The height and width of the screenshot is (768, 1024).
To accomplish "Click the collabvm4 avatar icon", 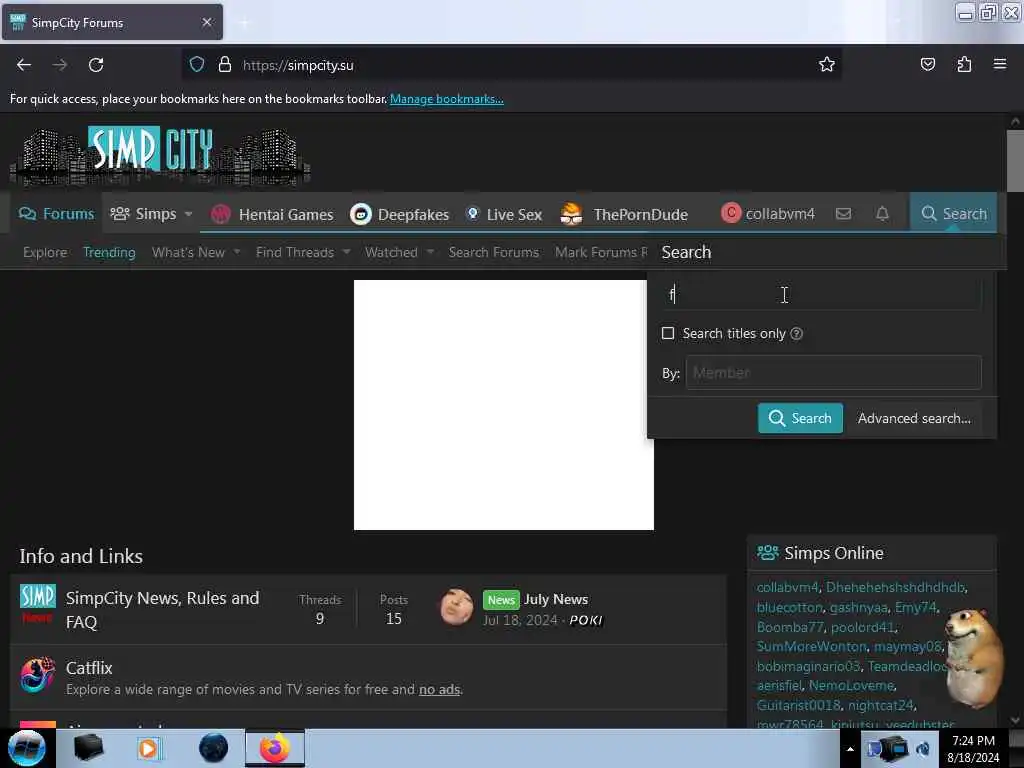I will 731,213.
